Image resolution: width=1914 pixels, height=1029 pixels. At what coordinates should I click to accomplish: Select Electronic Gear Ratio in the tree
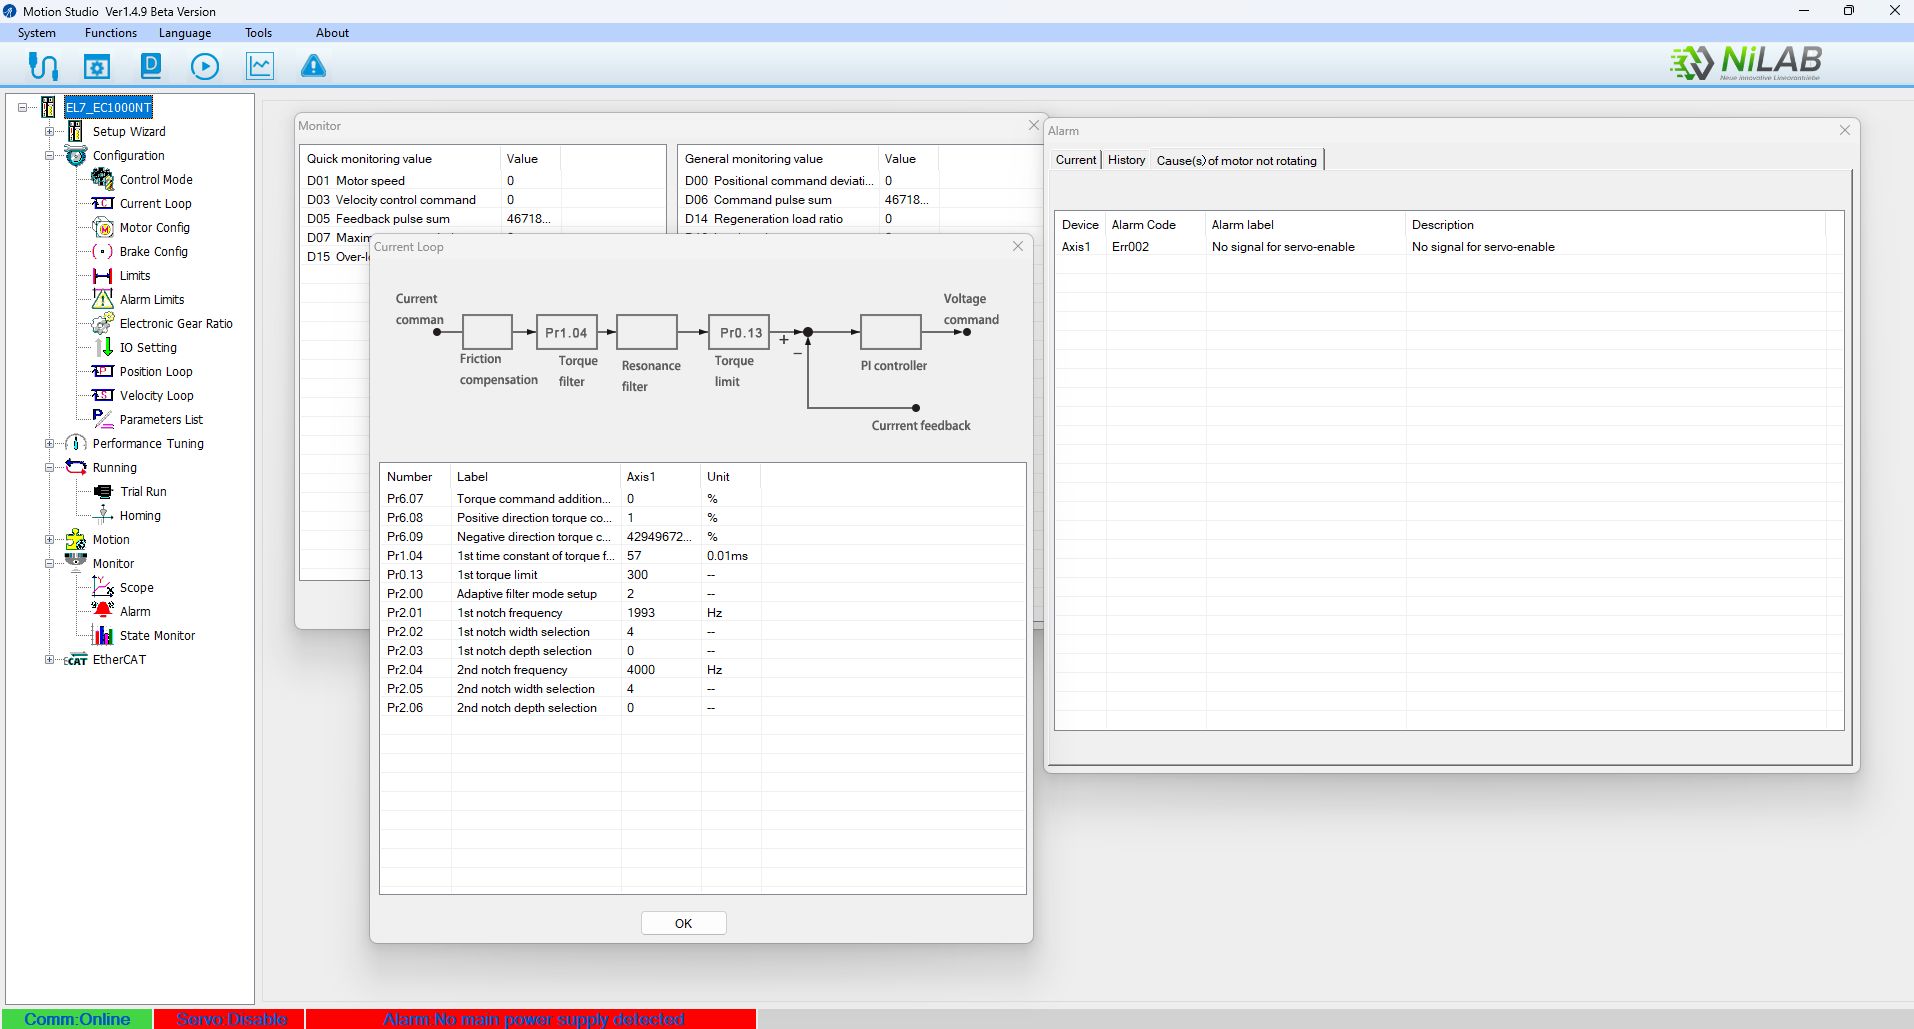click(175, 324)
